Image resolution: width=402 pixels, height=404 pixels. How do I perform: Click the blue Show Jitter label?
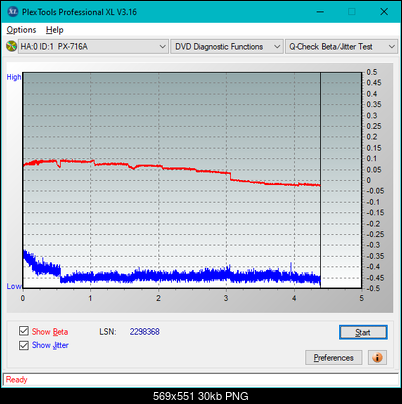(50, 345)
